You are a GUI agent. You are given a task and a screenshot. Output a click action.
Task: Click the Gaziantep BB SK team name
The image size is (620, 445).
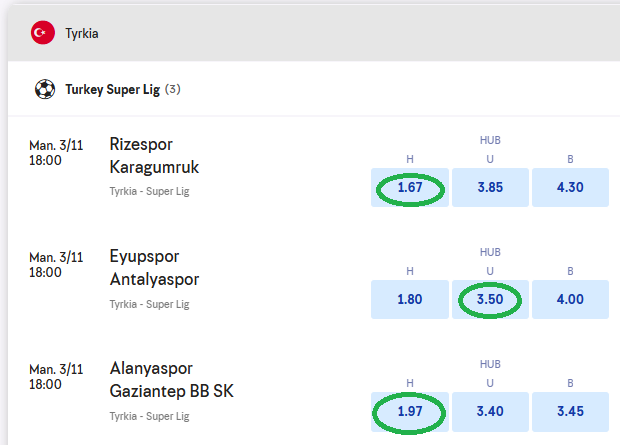pos(172,390)
